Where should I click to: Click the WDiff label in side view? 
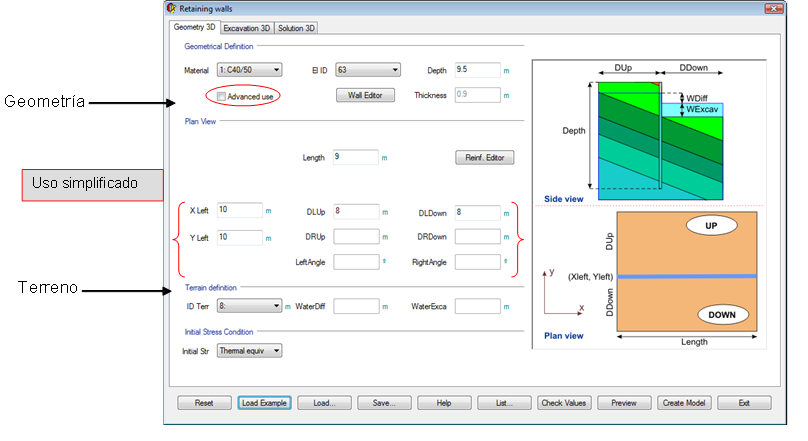[x=697, y=98]
